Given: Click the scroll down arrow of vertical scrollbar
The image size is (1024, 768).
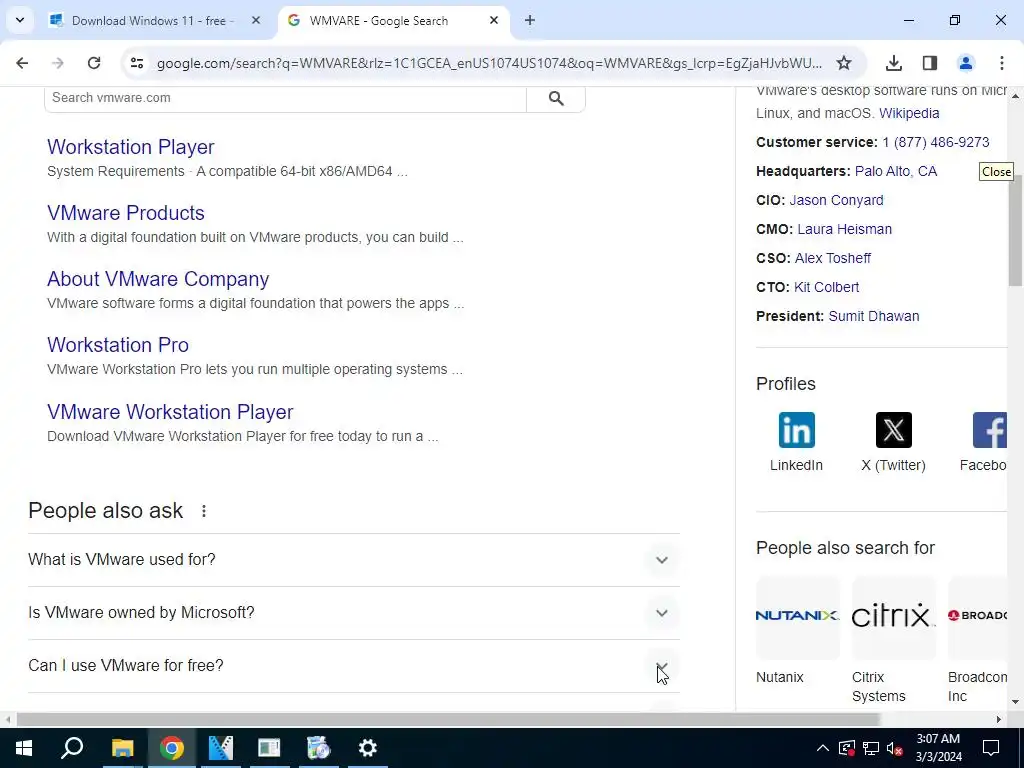Looking at the screenshot, I should (1016, 702).
